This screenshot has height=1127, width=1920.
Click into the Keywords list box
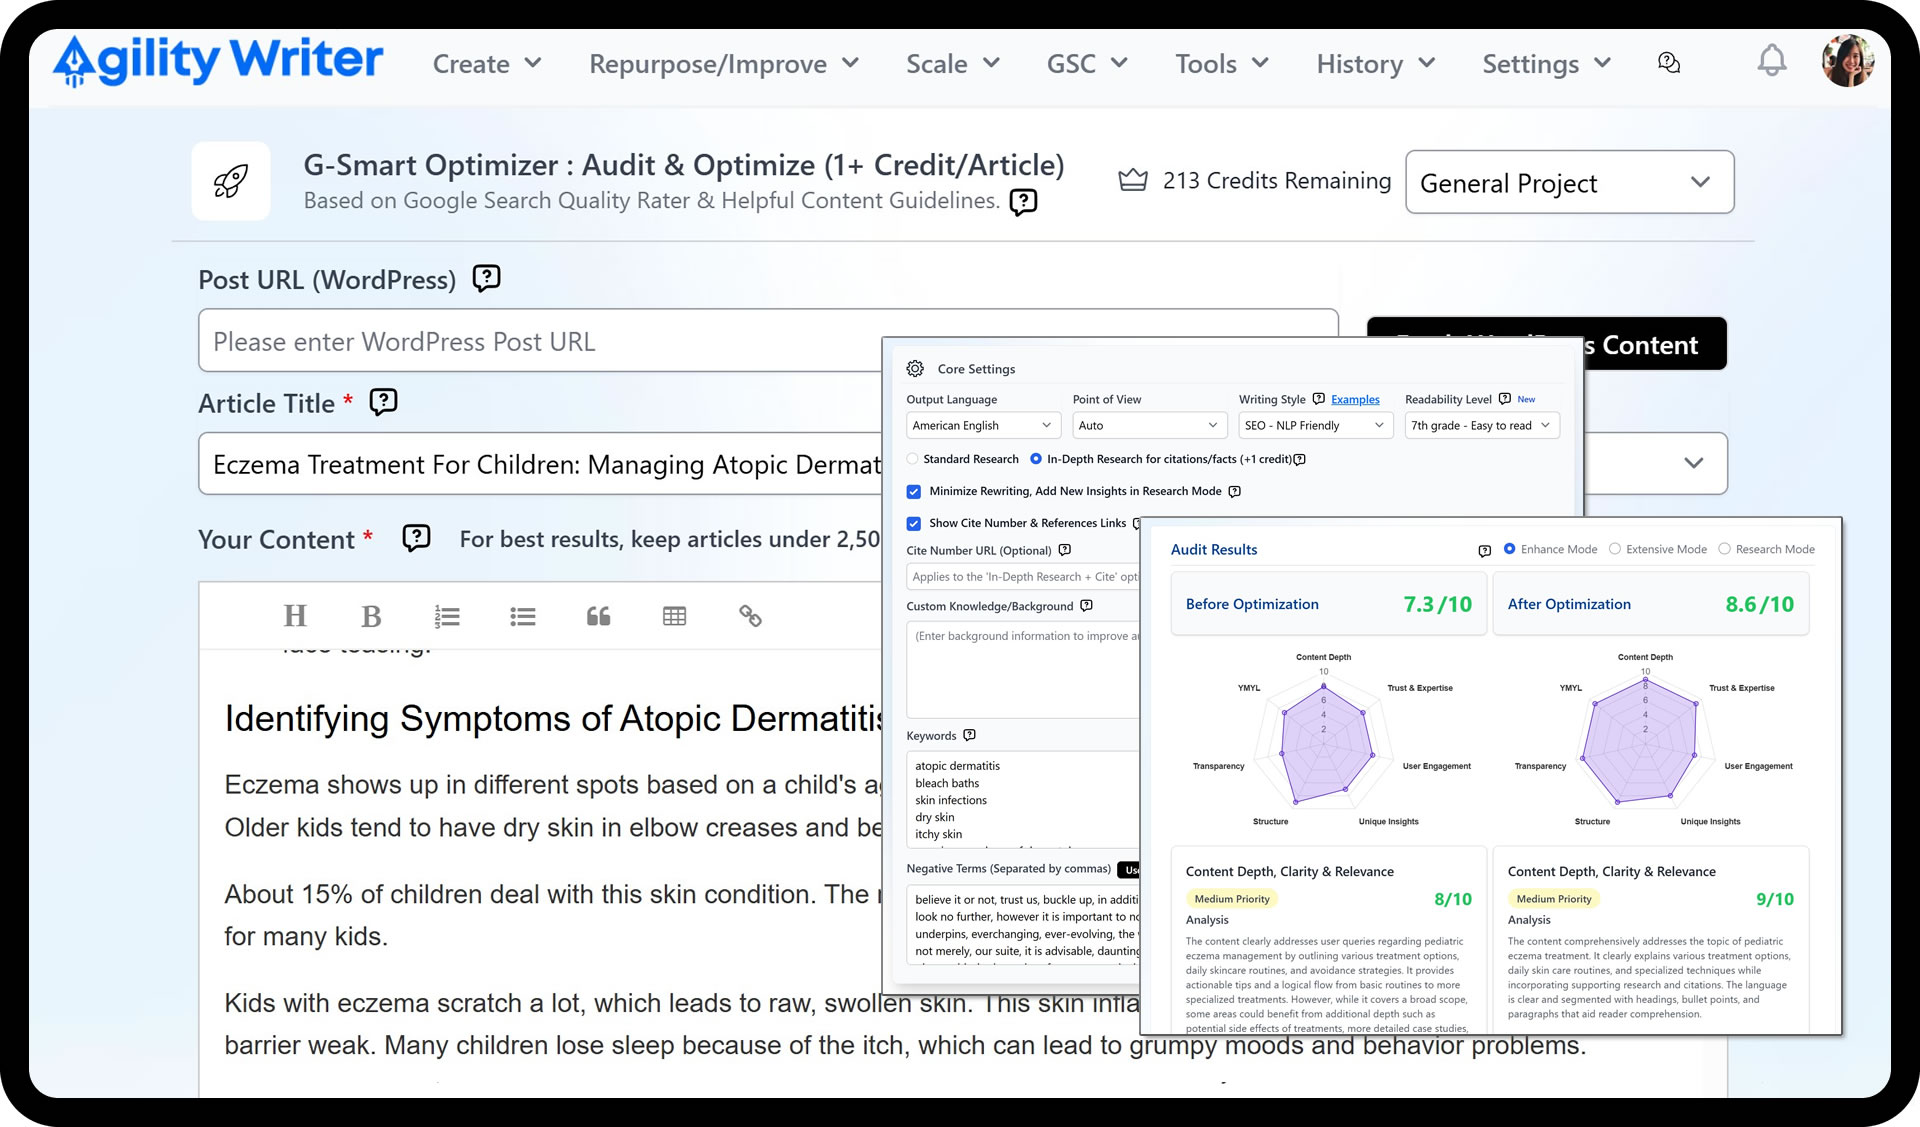tap(1023, 800)
